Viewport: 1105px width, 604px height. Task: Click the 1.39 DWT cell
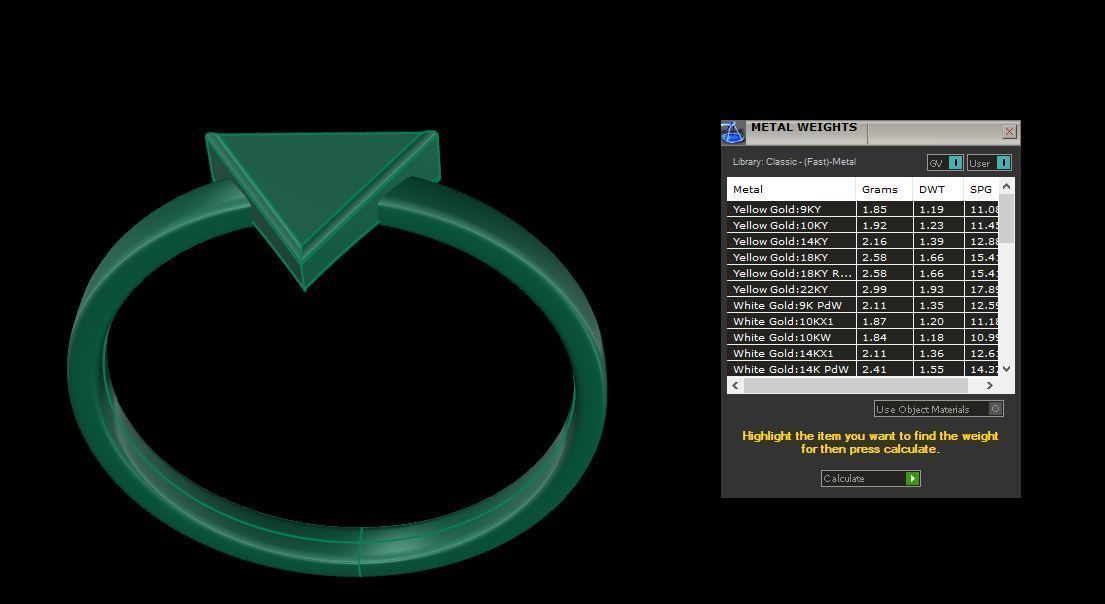point(938,241)
